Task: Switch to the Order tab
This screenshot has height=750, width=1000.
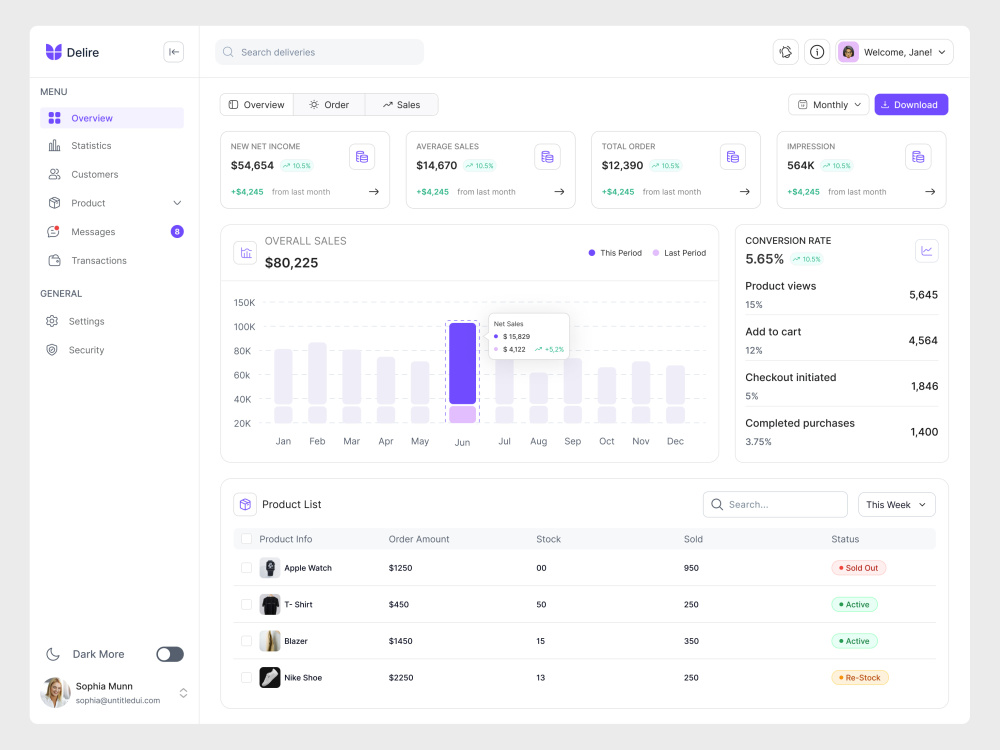Action: point(329,105)
